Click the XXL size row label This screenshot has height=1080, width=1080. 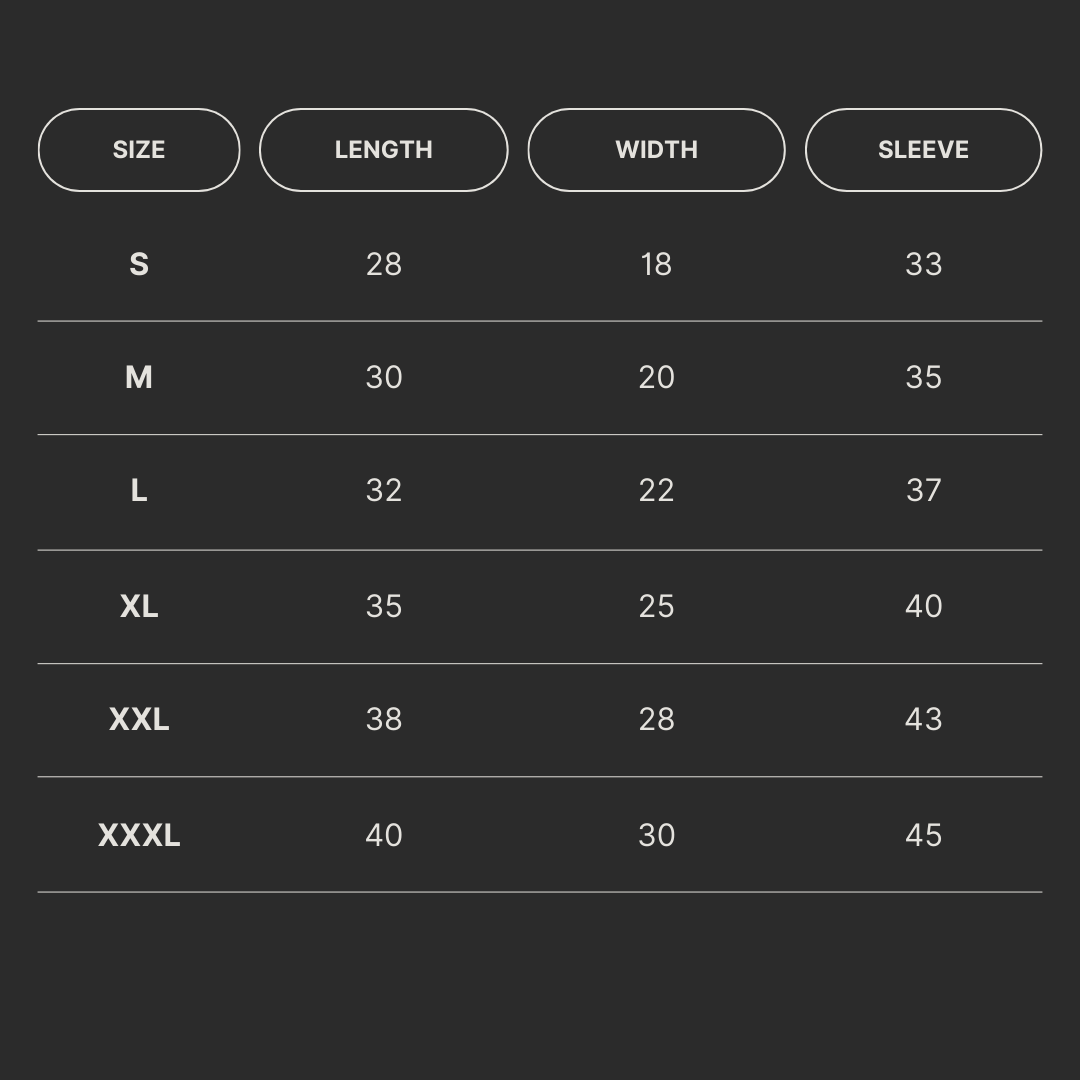[x=139, y=719]
